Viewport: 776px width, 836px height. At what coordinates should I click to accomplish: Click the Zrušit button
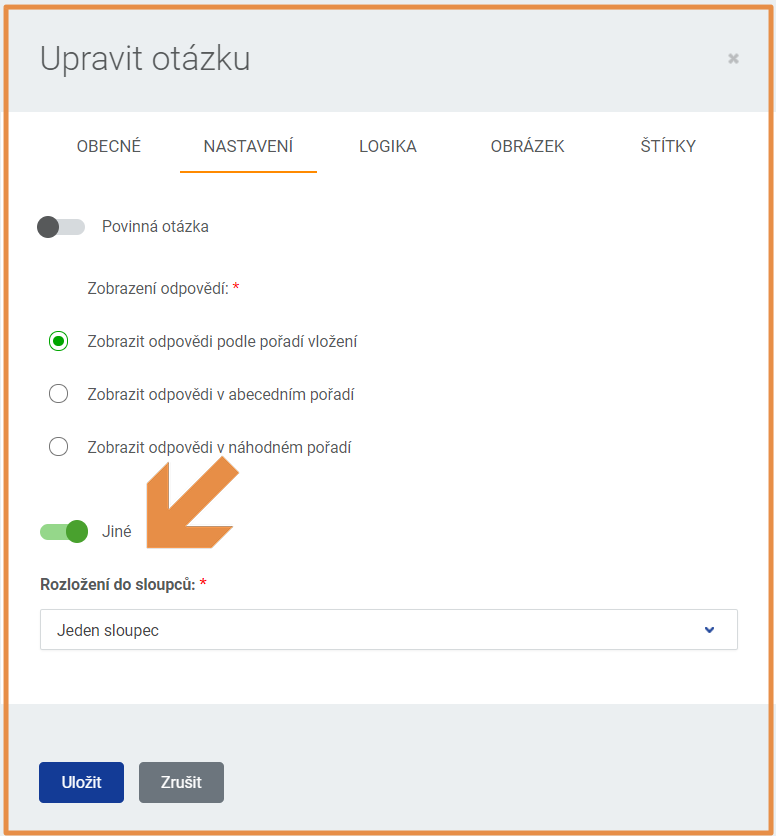click(181, 782)
